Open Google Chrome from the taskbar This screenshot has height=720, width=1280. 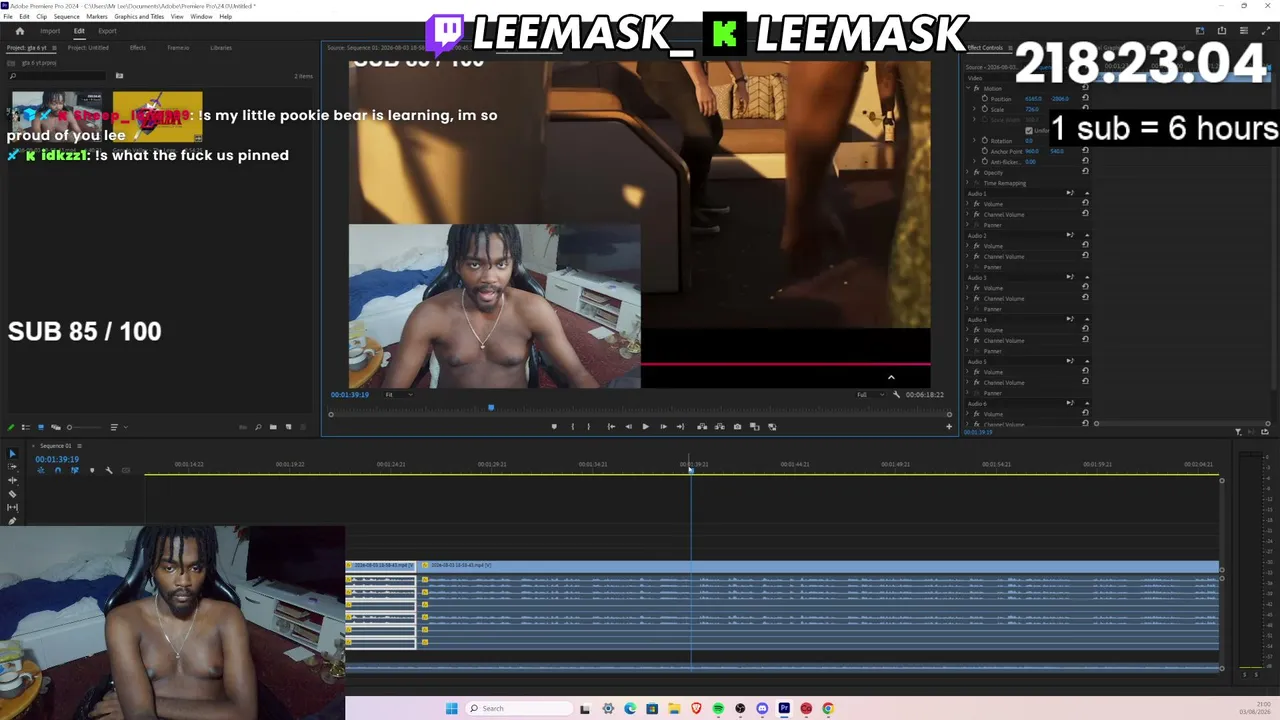tap(828, 708)
